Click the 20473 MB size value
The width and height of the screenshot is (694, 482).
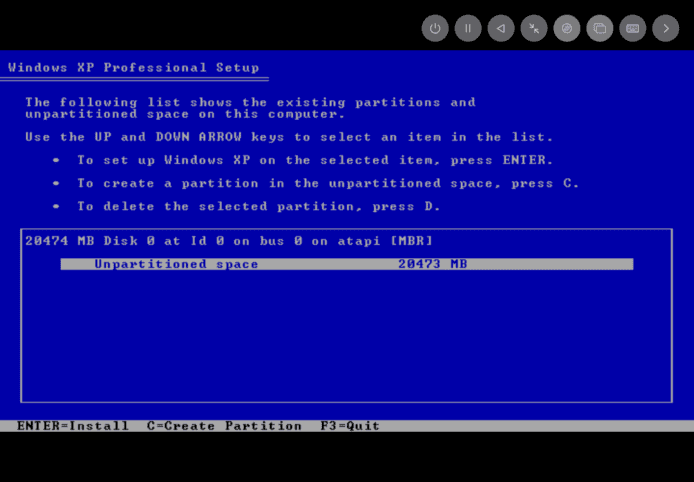(x=432, y=264)
